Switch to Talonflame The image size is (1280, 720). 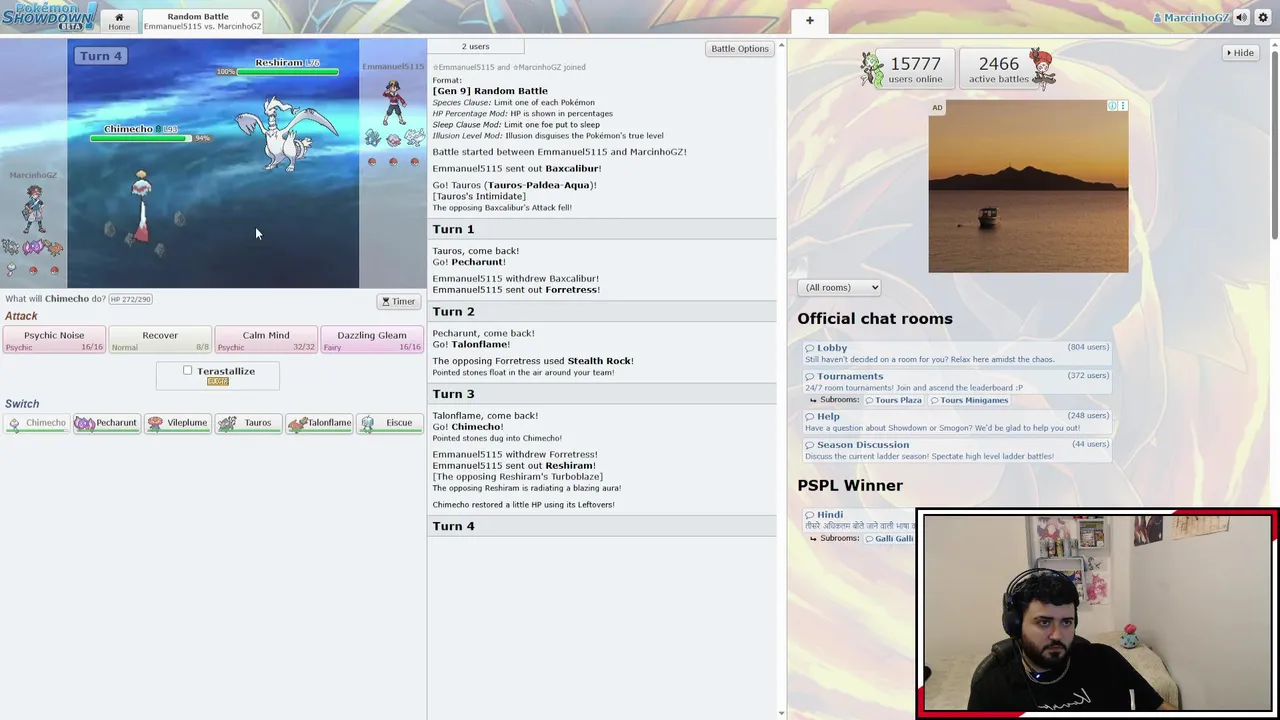coord(319,423)
